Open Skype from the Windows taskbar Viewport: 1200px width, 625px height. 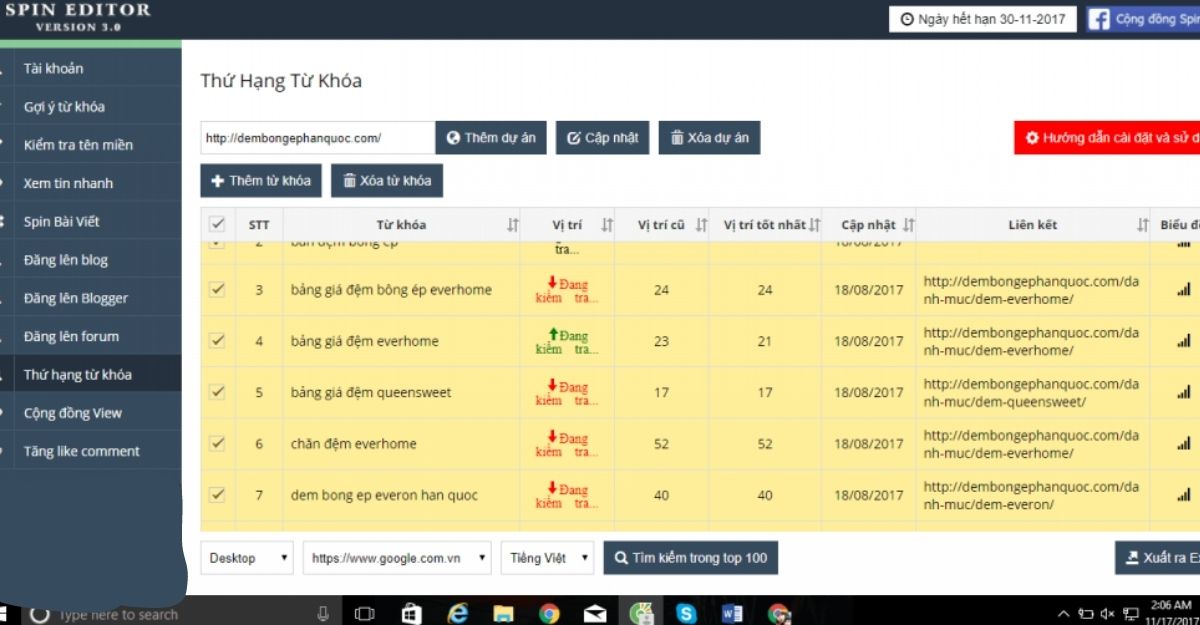tap(685, 613)
